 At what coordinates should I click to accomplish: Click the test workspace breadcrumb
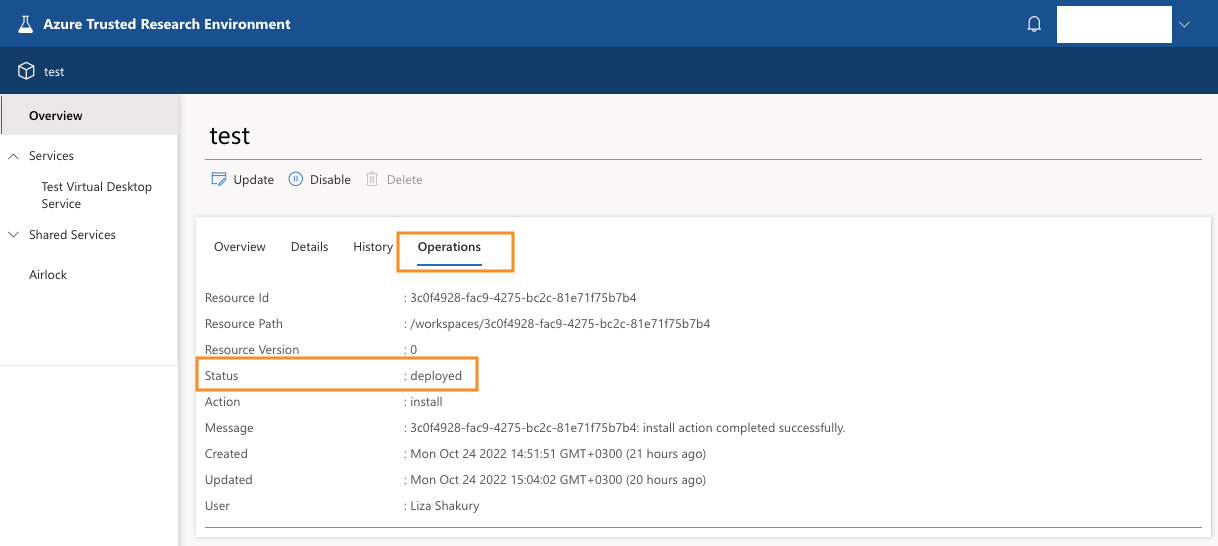(x=54, y=72)
